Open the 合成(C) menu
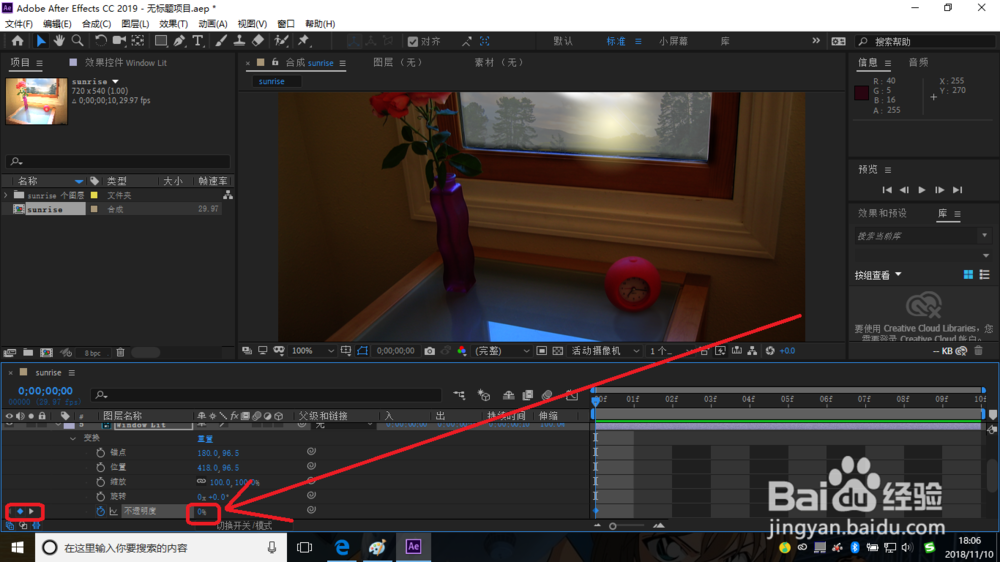This screenshot has height=562, width=1000. click(96, 24)
